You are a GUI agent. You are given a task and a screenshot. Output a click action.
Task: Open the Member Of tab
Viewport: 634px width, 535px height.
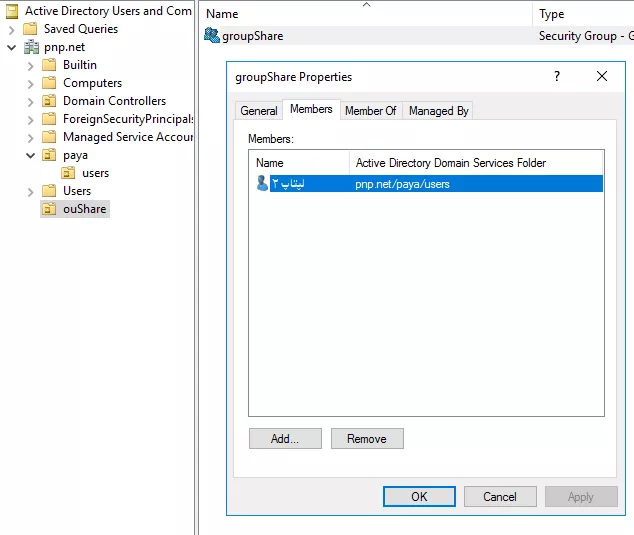(x=371, y=111)
